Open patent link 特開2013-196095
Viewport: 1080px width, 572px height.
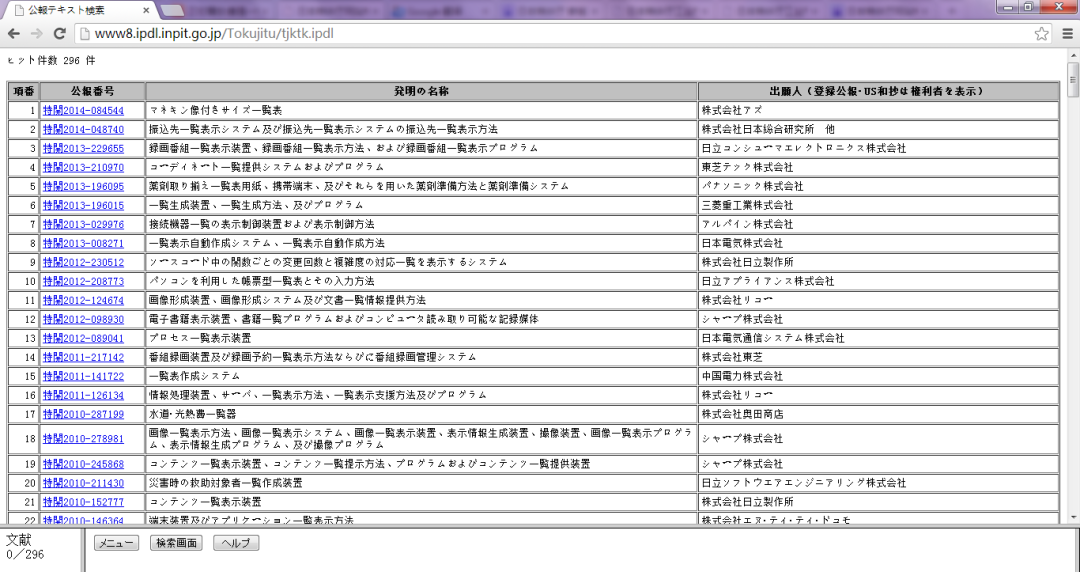(83, 186)
